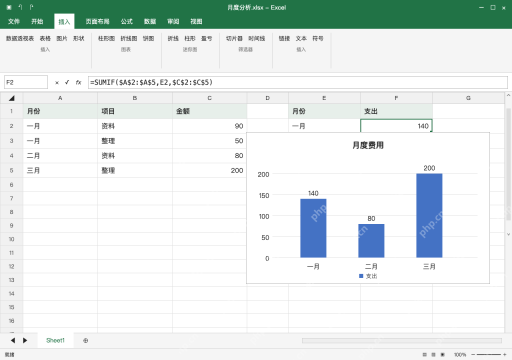Image resolution: width=512 pixels, height=360 pixels.
Task: Click 数据透视表 in the ribbon
Action: pos(20,39)
